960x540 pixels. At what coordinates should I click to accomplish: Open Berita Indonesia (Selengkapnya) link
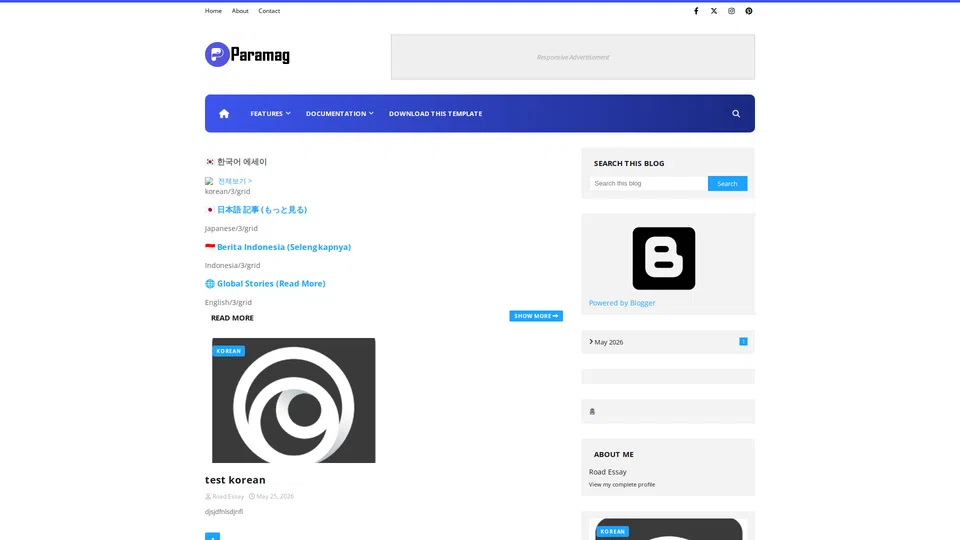(284, 247)
